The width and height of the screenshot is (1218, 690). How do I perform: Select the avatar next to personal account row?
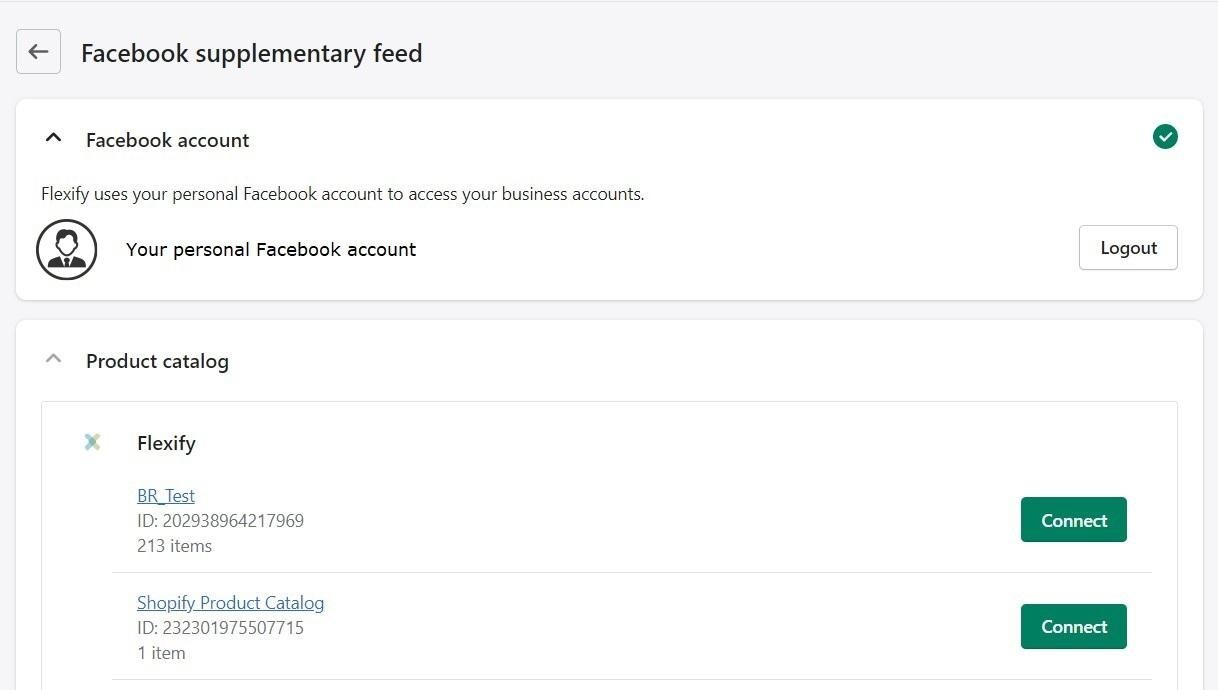point(66,249)
